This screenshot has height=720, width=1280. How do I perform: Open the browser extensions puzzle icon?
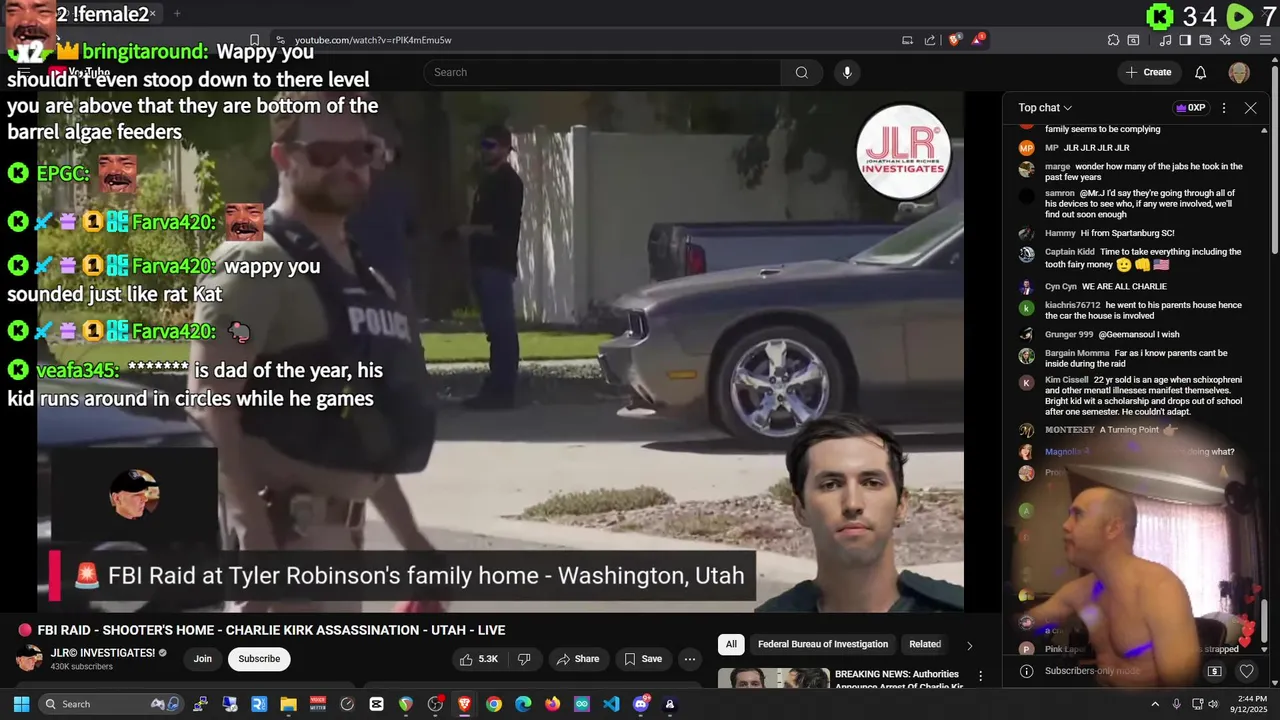[1113, 40]
